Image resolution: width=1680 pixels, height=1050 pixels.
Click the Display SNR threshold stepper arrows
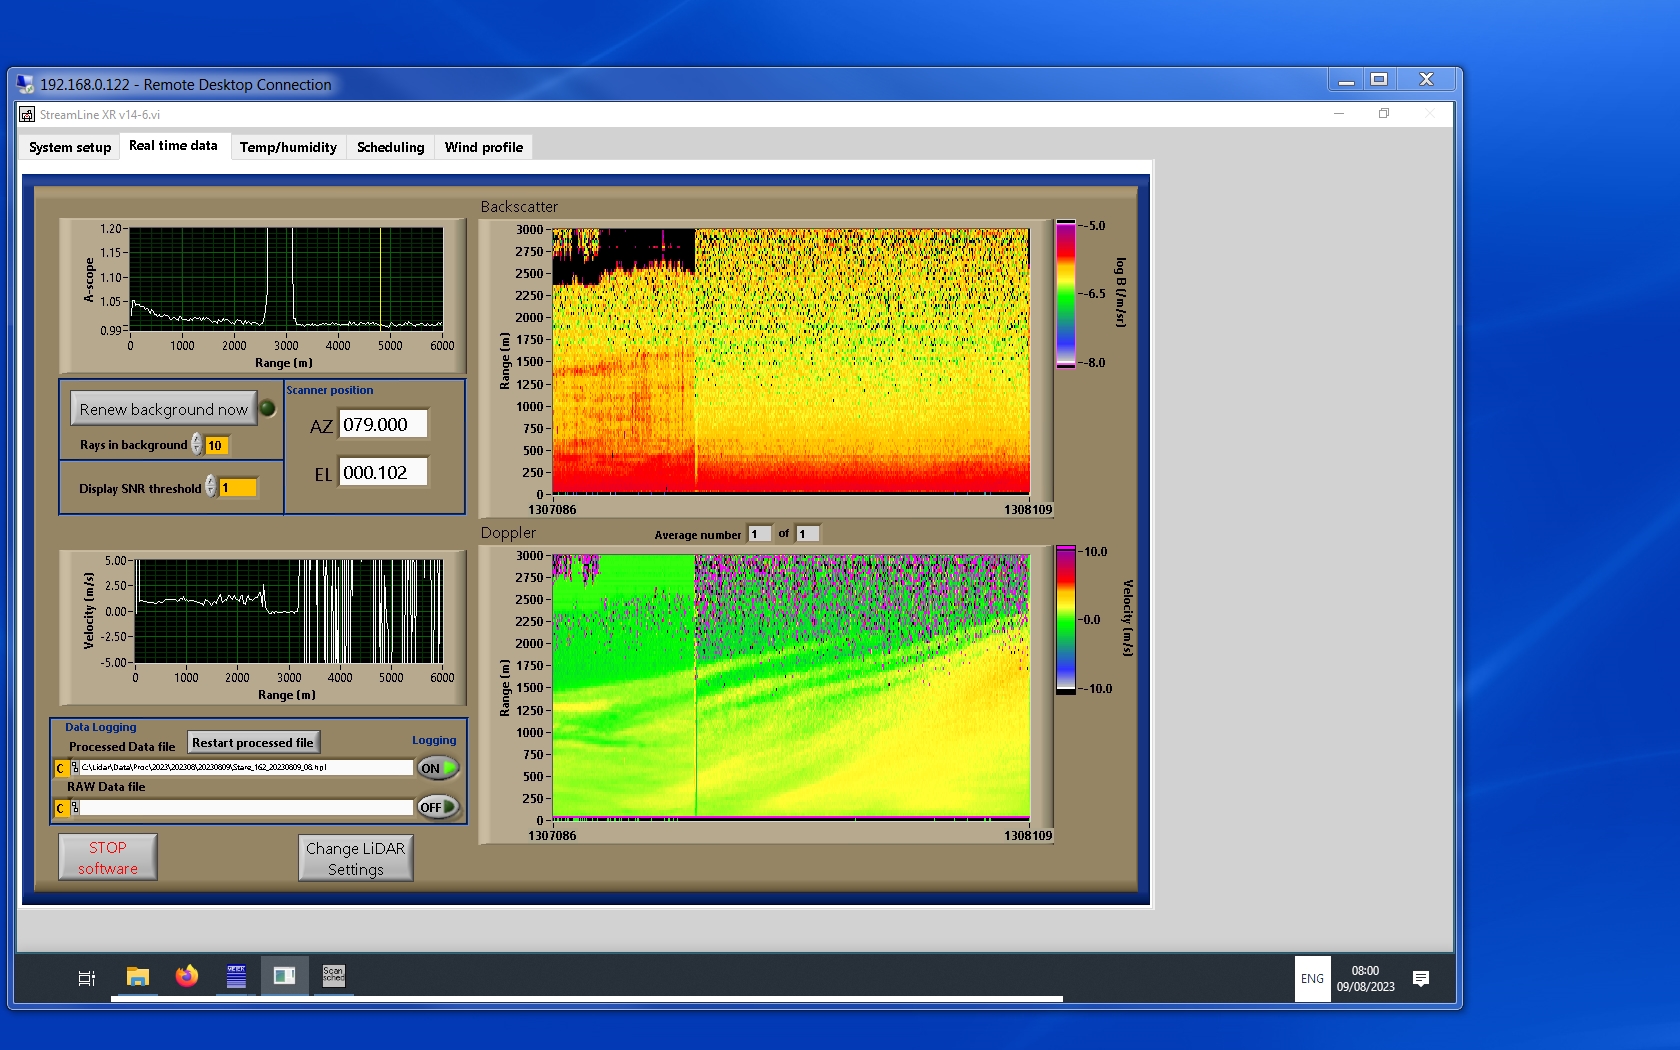pyautogui.click(x=211, y=487)
